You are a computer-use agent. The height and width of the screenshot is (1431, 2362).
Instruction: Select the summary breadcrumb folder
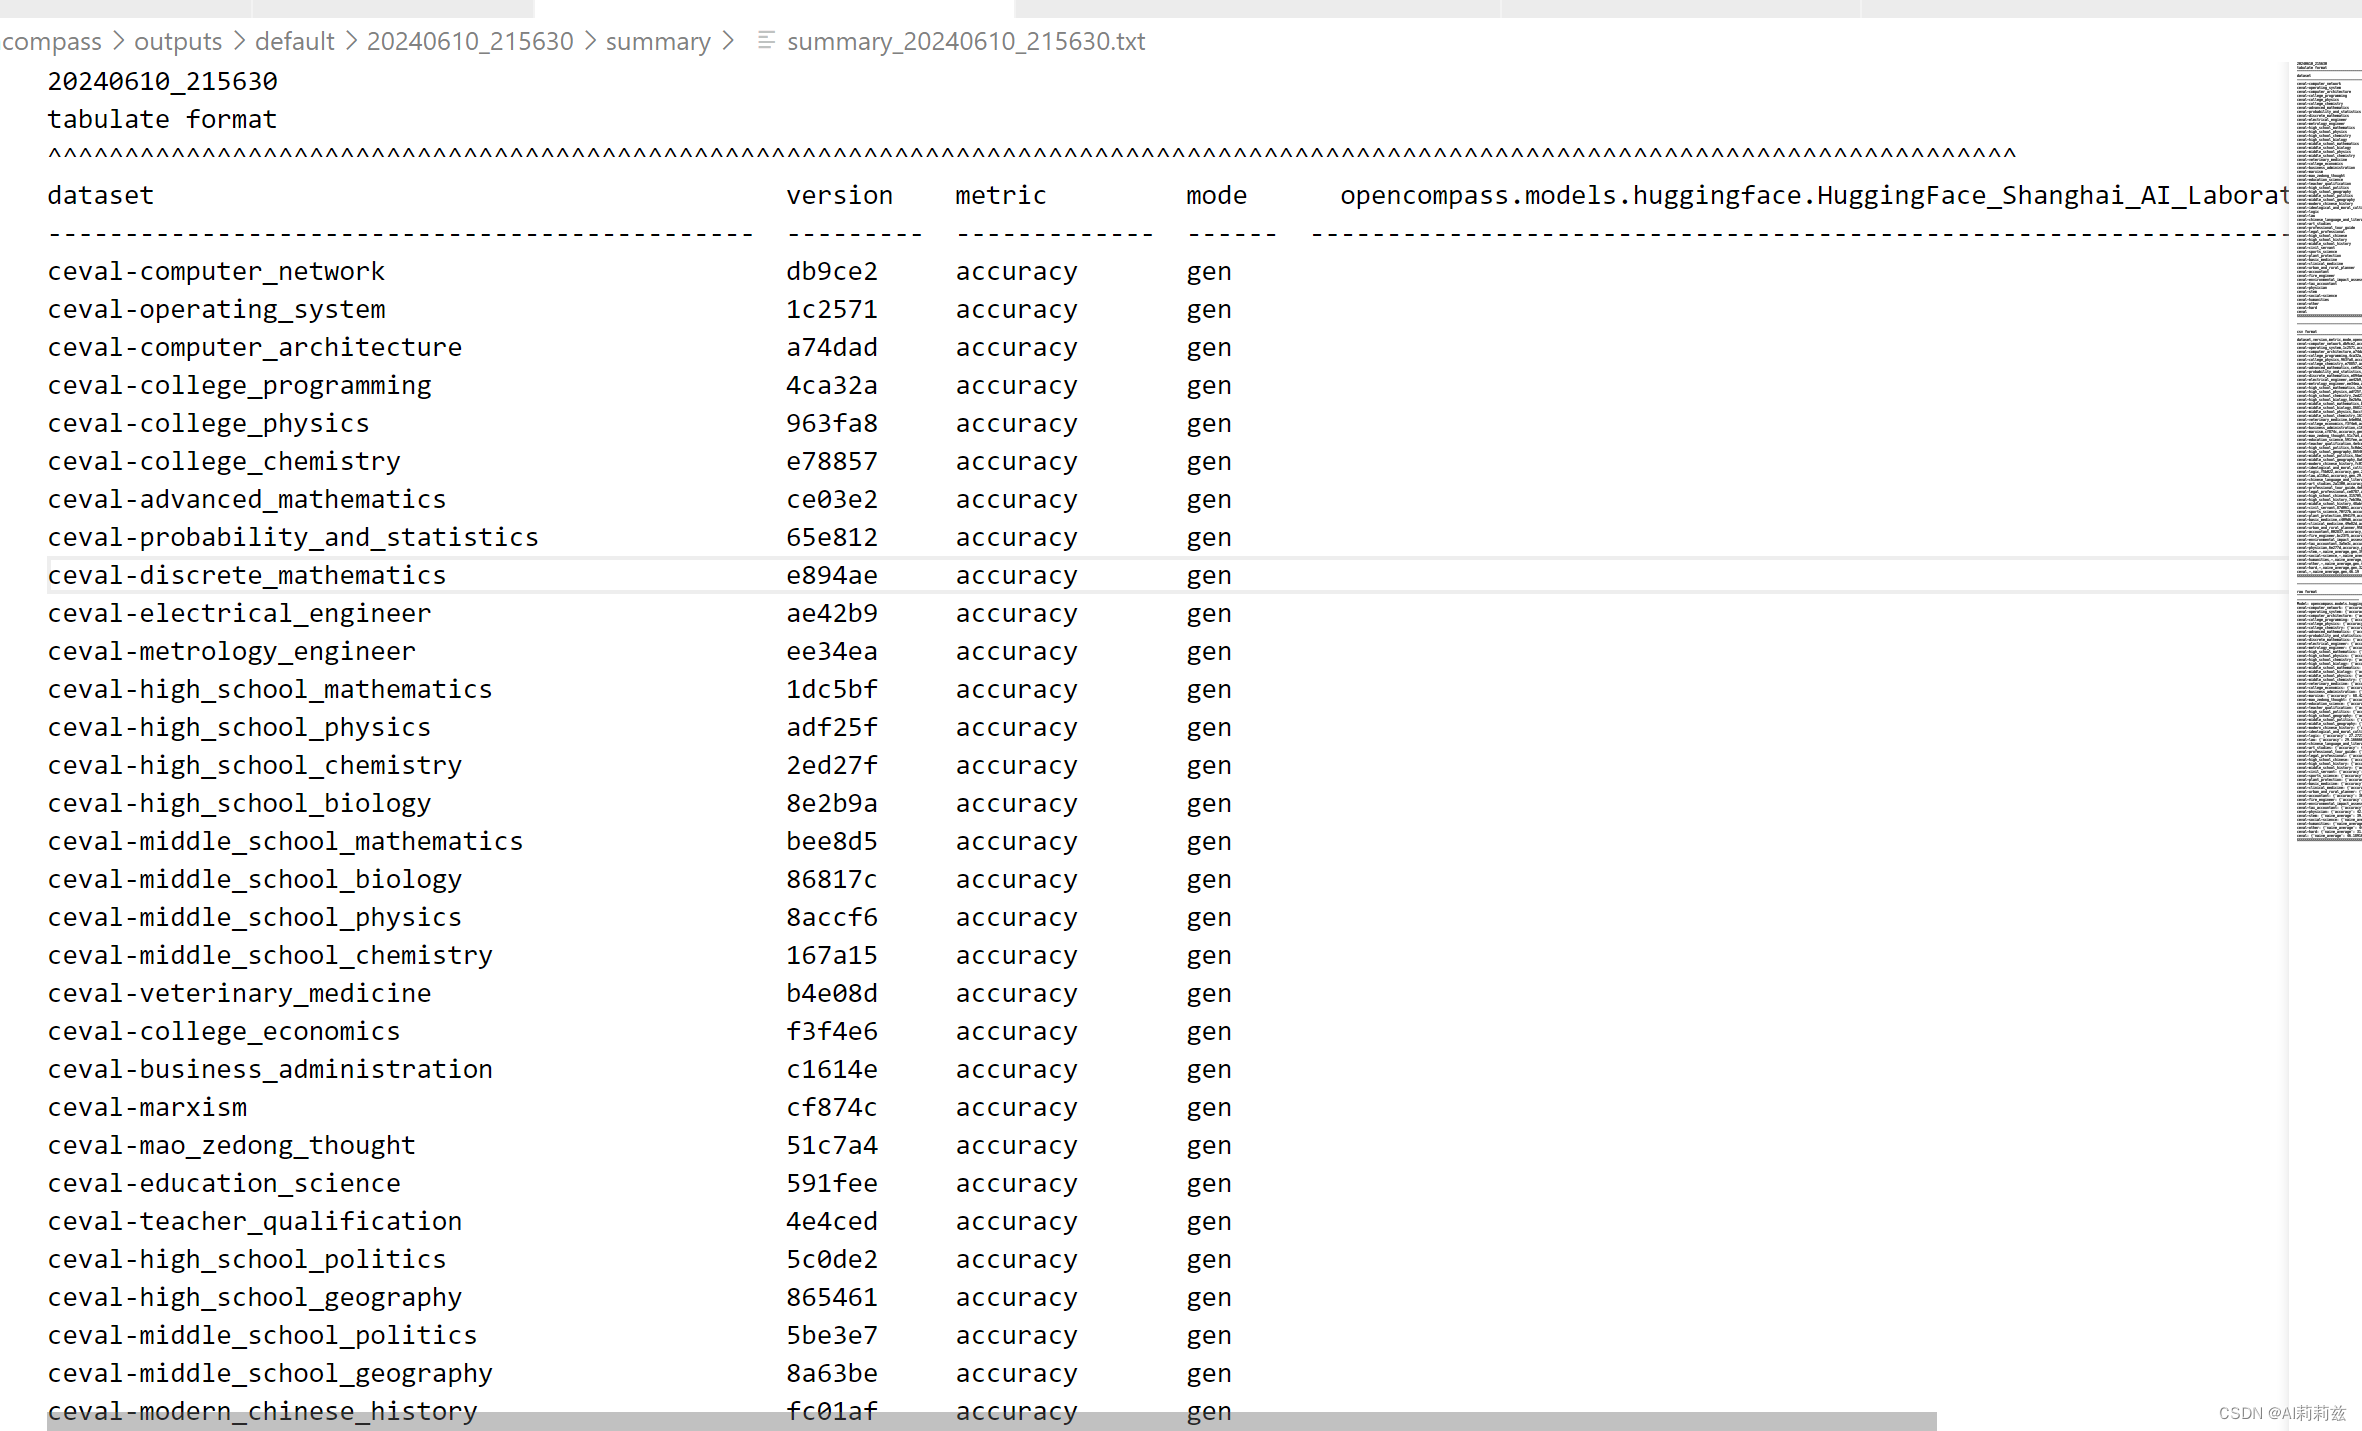[x=657, y=41]
